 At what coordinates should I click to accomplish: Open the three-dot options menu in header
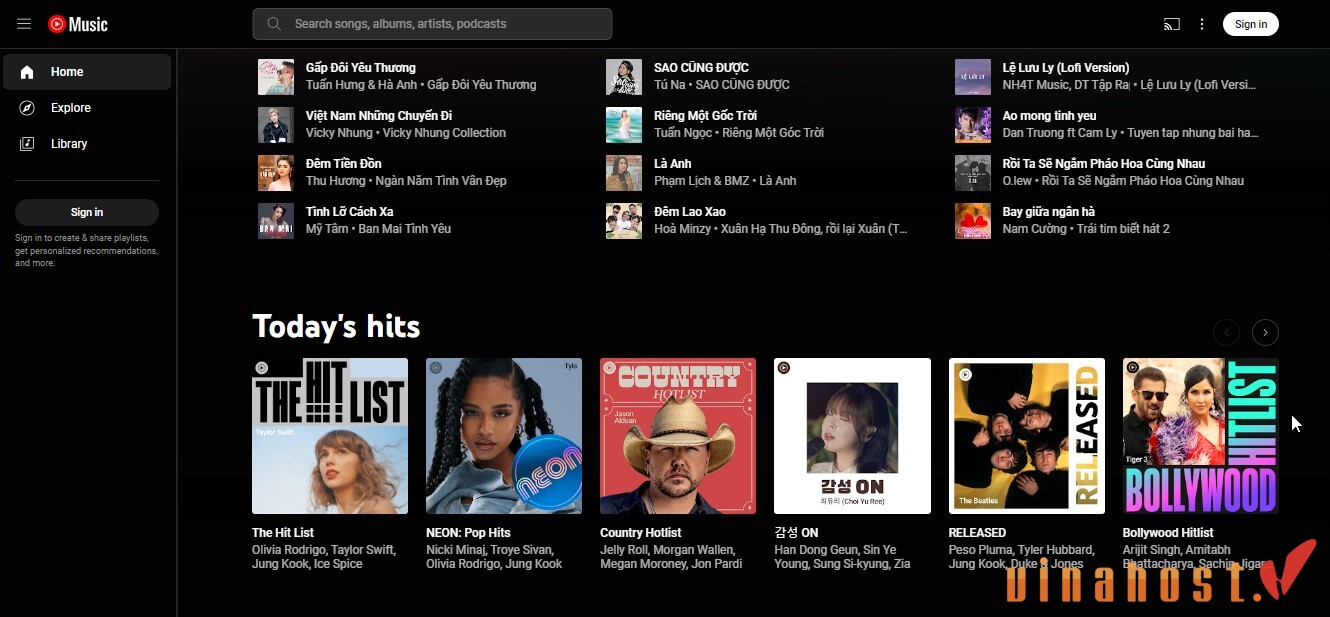point(1202,23)
